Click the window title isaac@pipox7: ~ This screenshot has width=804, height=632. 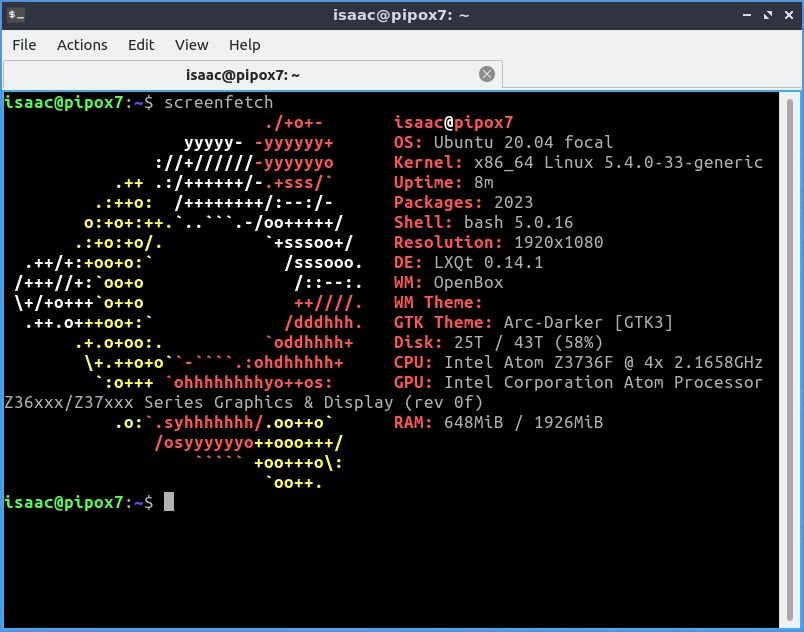(401, 15)
